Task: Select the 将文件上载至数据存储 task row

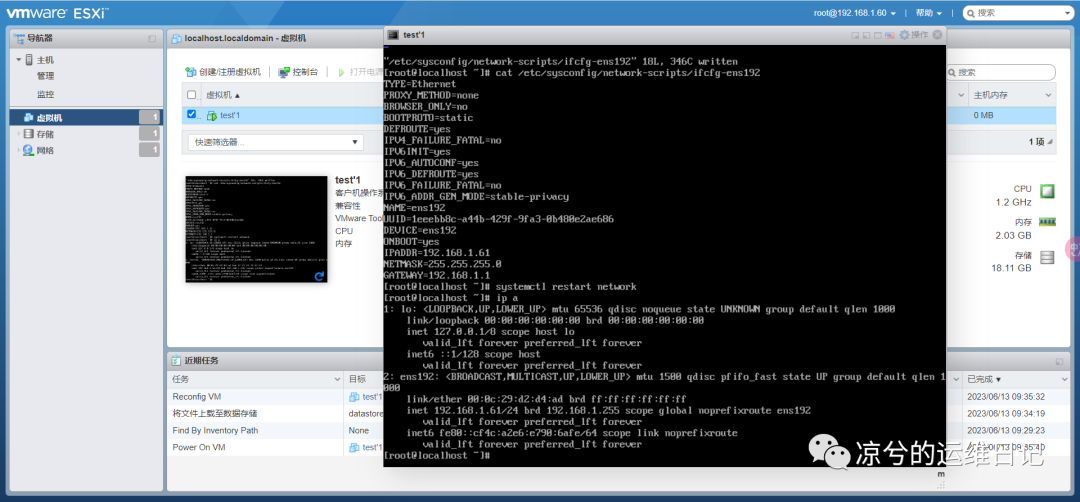Action: click(215, 413)
